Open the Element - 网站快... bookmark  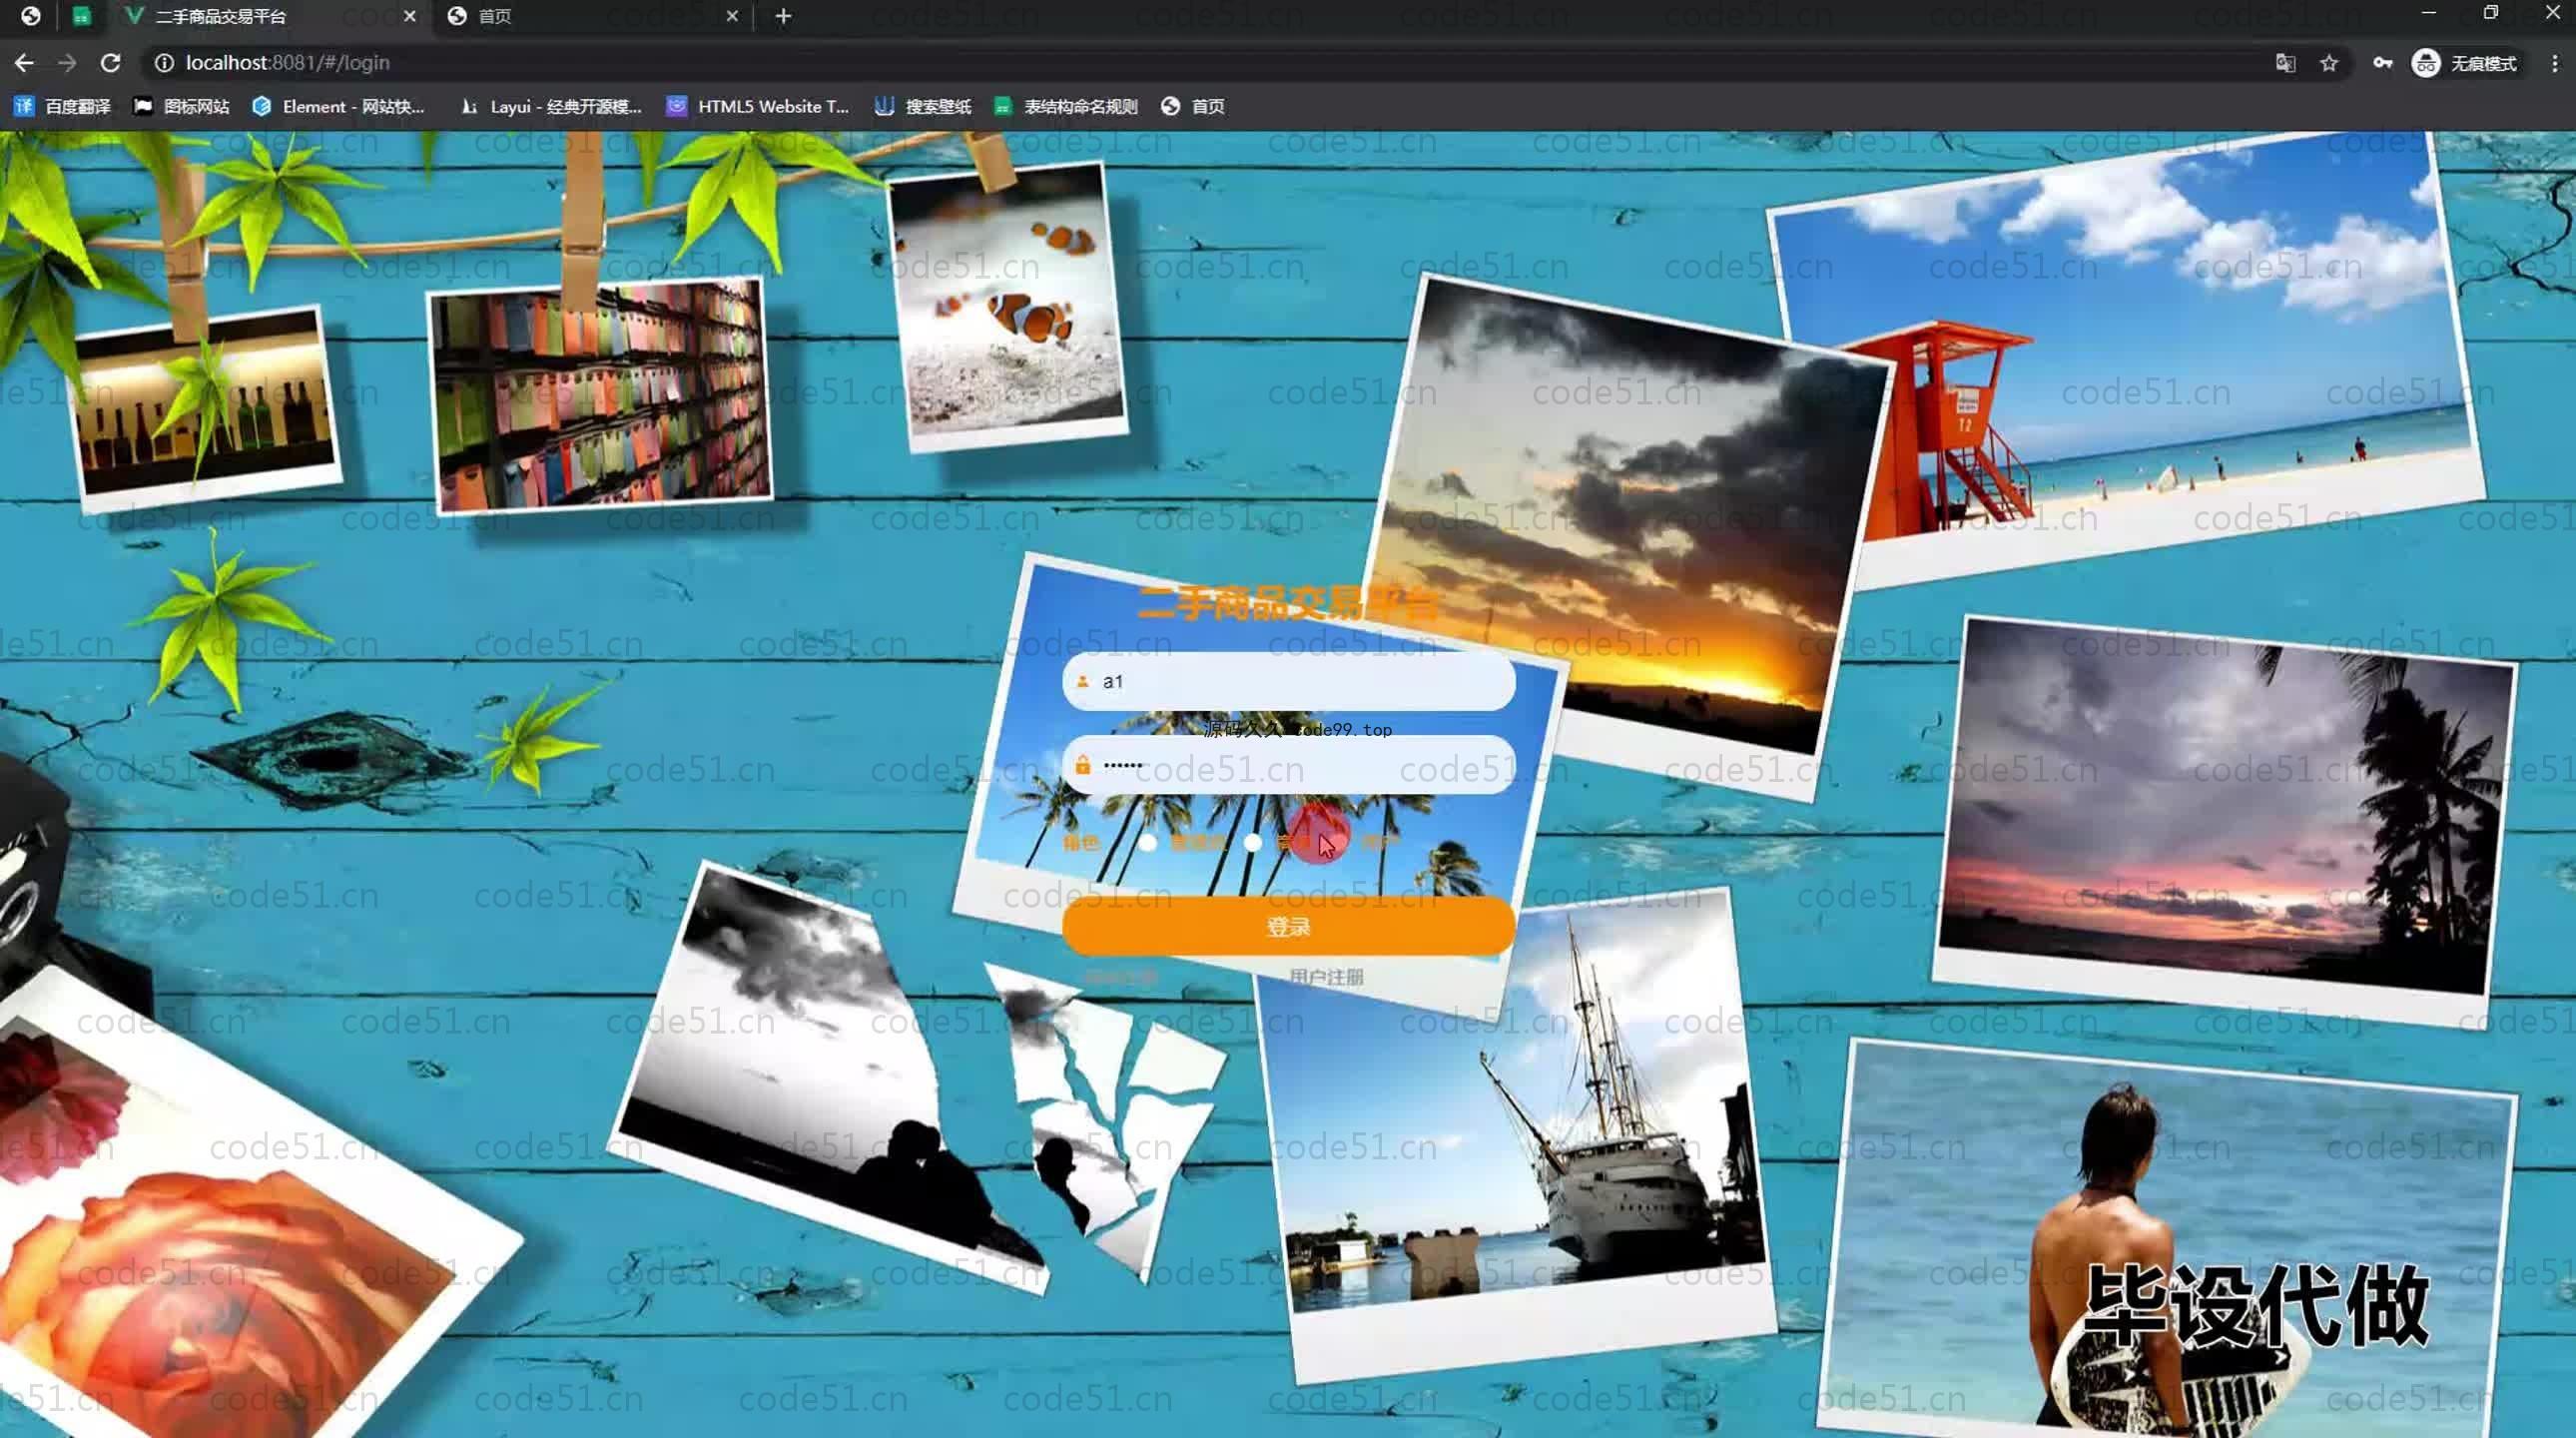(x=339, y=106)
